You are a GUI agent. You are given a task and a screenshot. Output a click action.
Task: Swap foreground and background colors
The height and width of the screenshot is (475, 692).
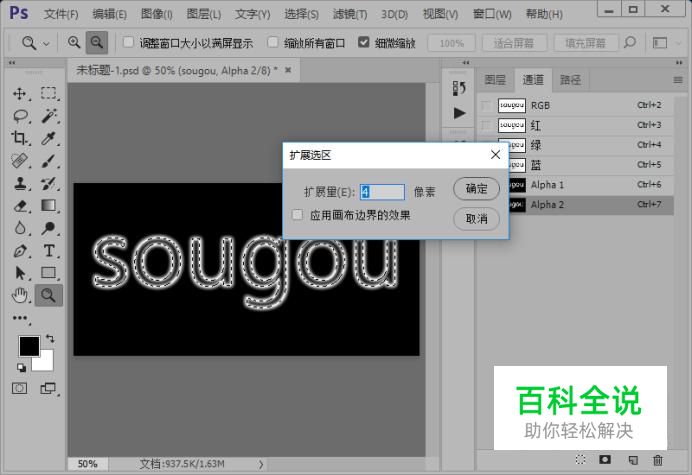pos(50,339)
